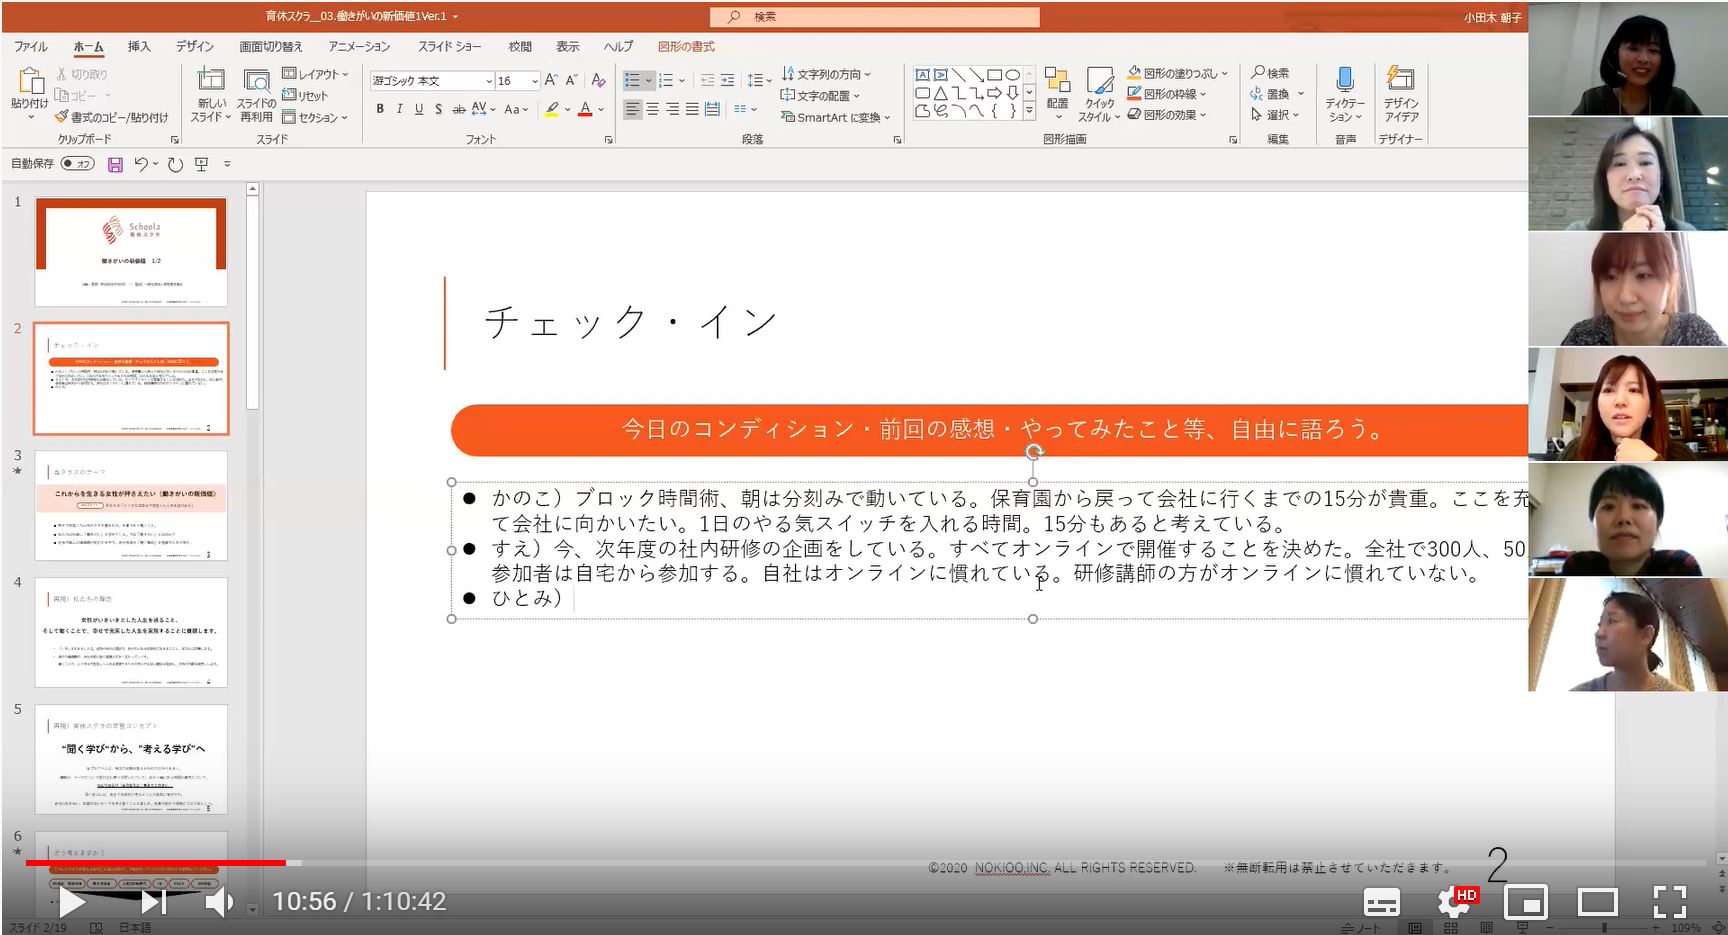Toggle Bold formatting
Image resolution: width=1728 pixels, height=935 pixels.
click(x=380, y=109)
